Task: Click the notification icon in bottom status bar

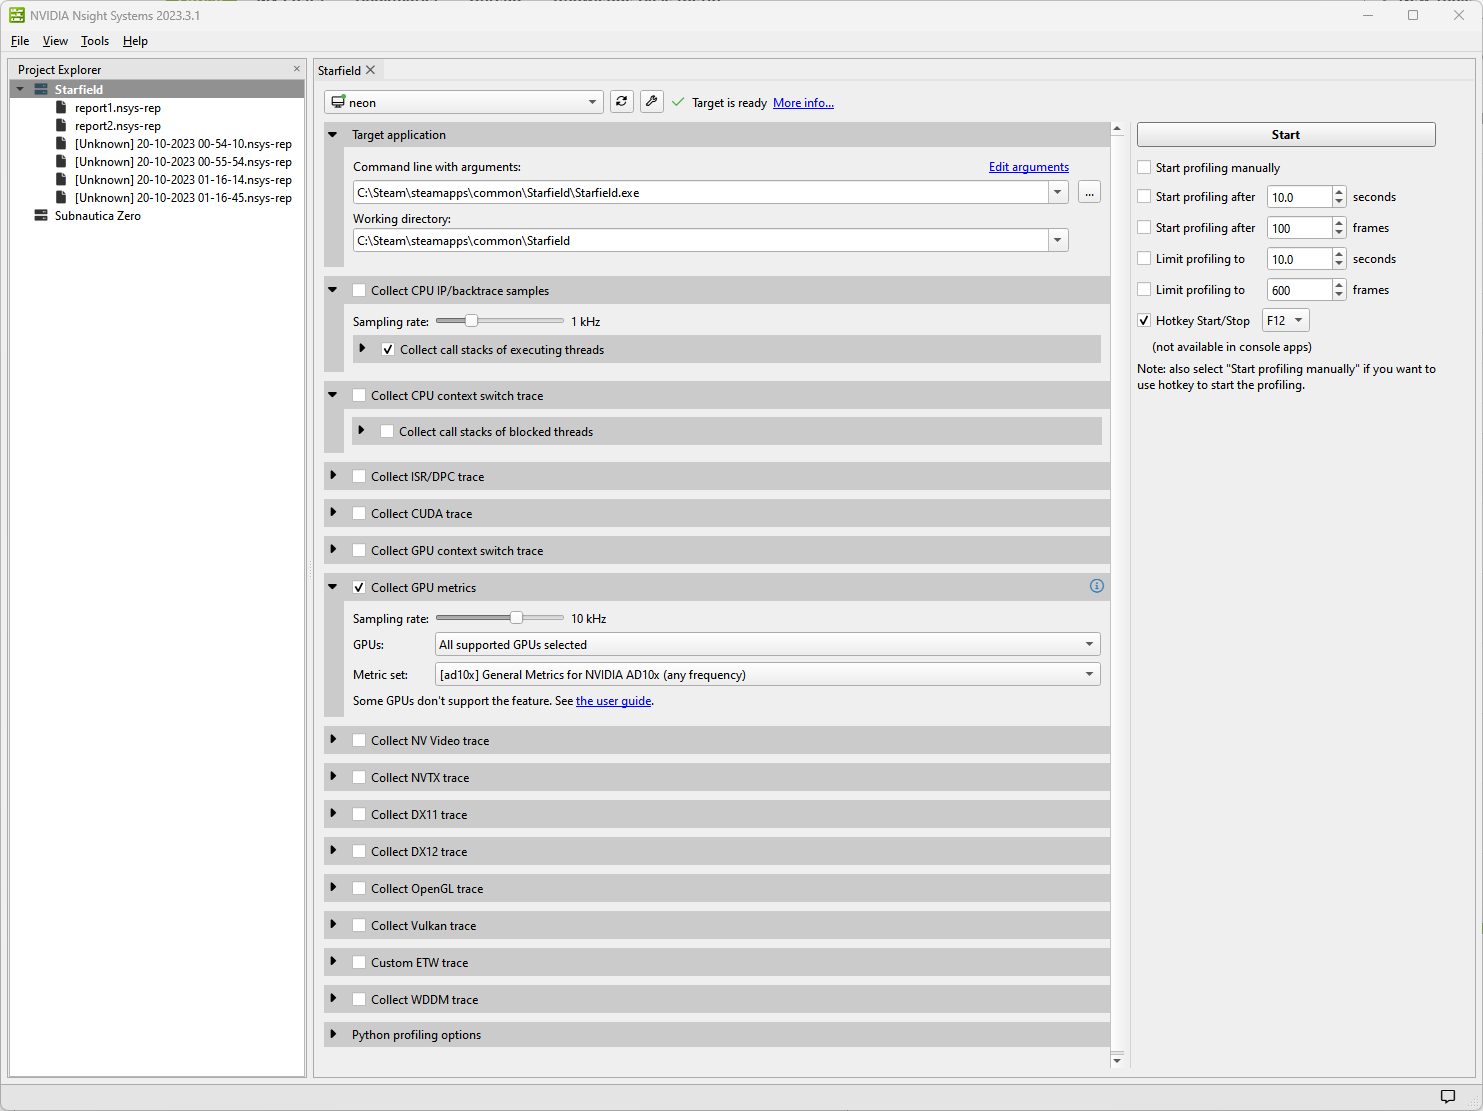Action: [x=1447, y=1096]
